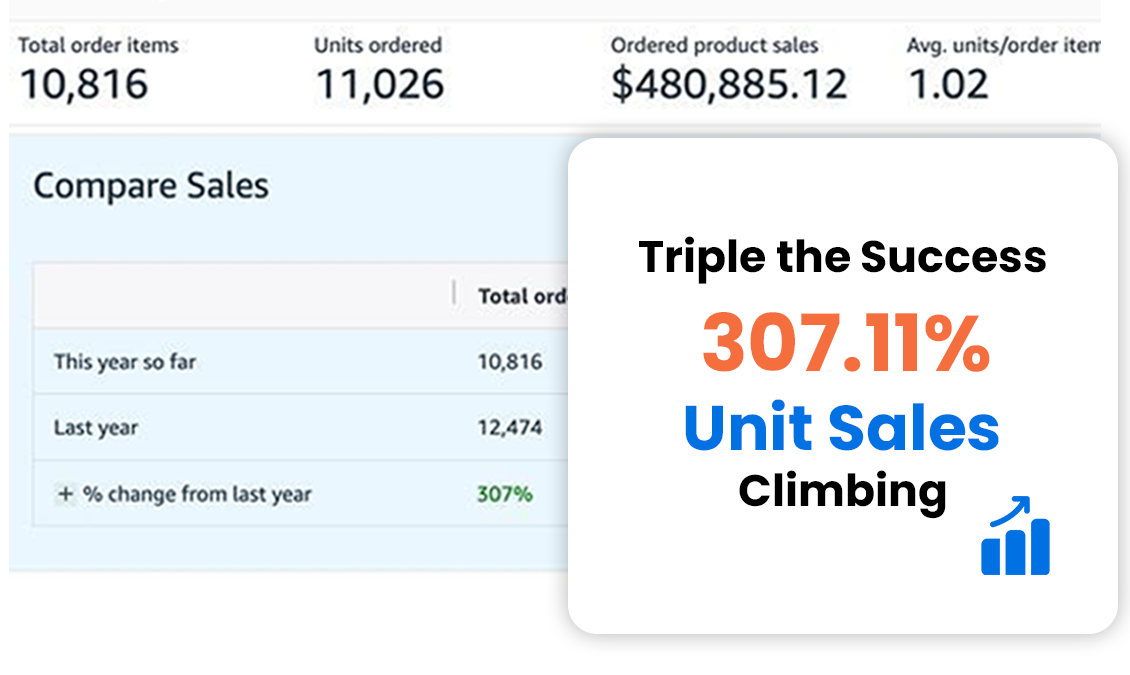The image size is (1130, 675).
Task: Click the blue growth bar chart icon
Action: pos(1016,536)
